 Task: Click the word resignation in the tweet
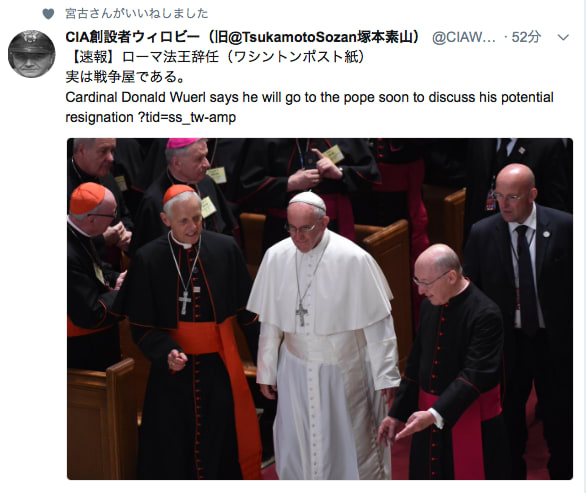click(99, 117)
